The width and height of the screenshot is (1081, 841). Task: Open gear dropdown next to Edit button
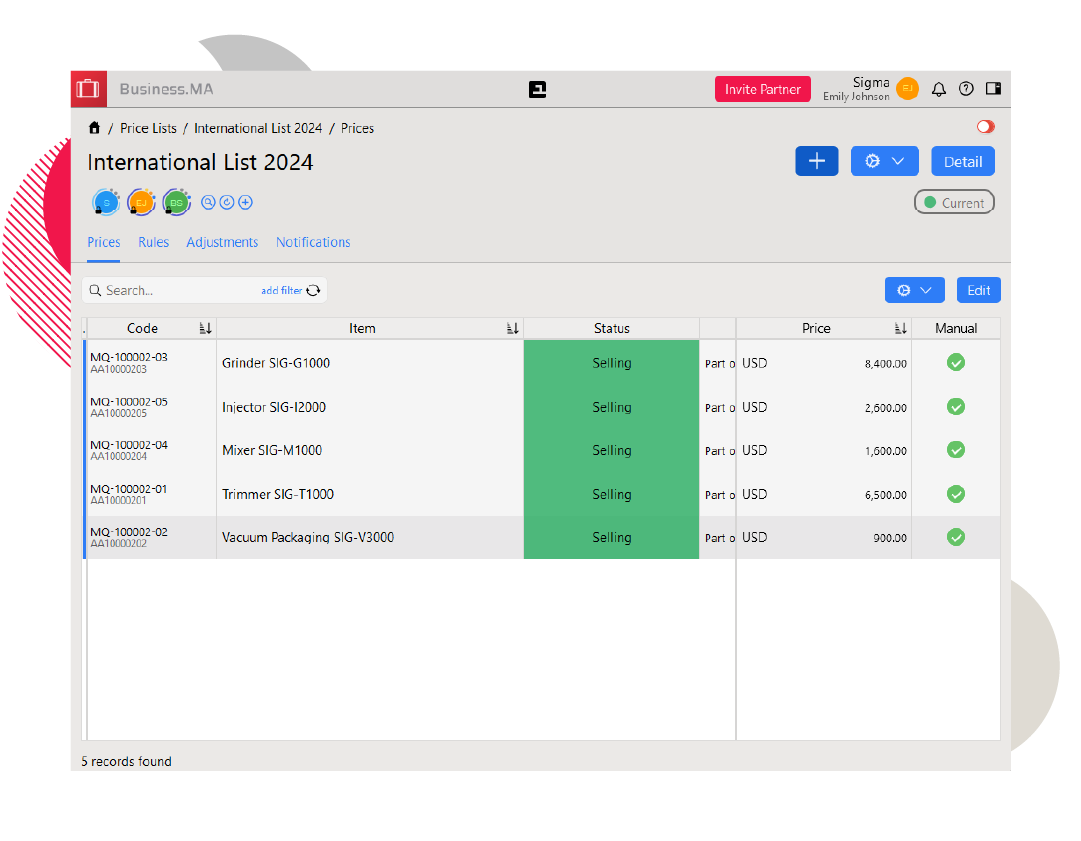click(914, 290)
